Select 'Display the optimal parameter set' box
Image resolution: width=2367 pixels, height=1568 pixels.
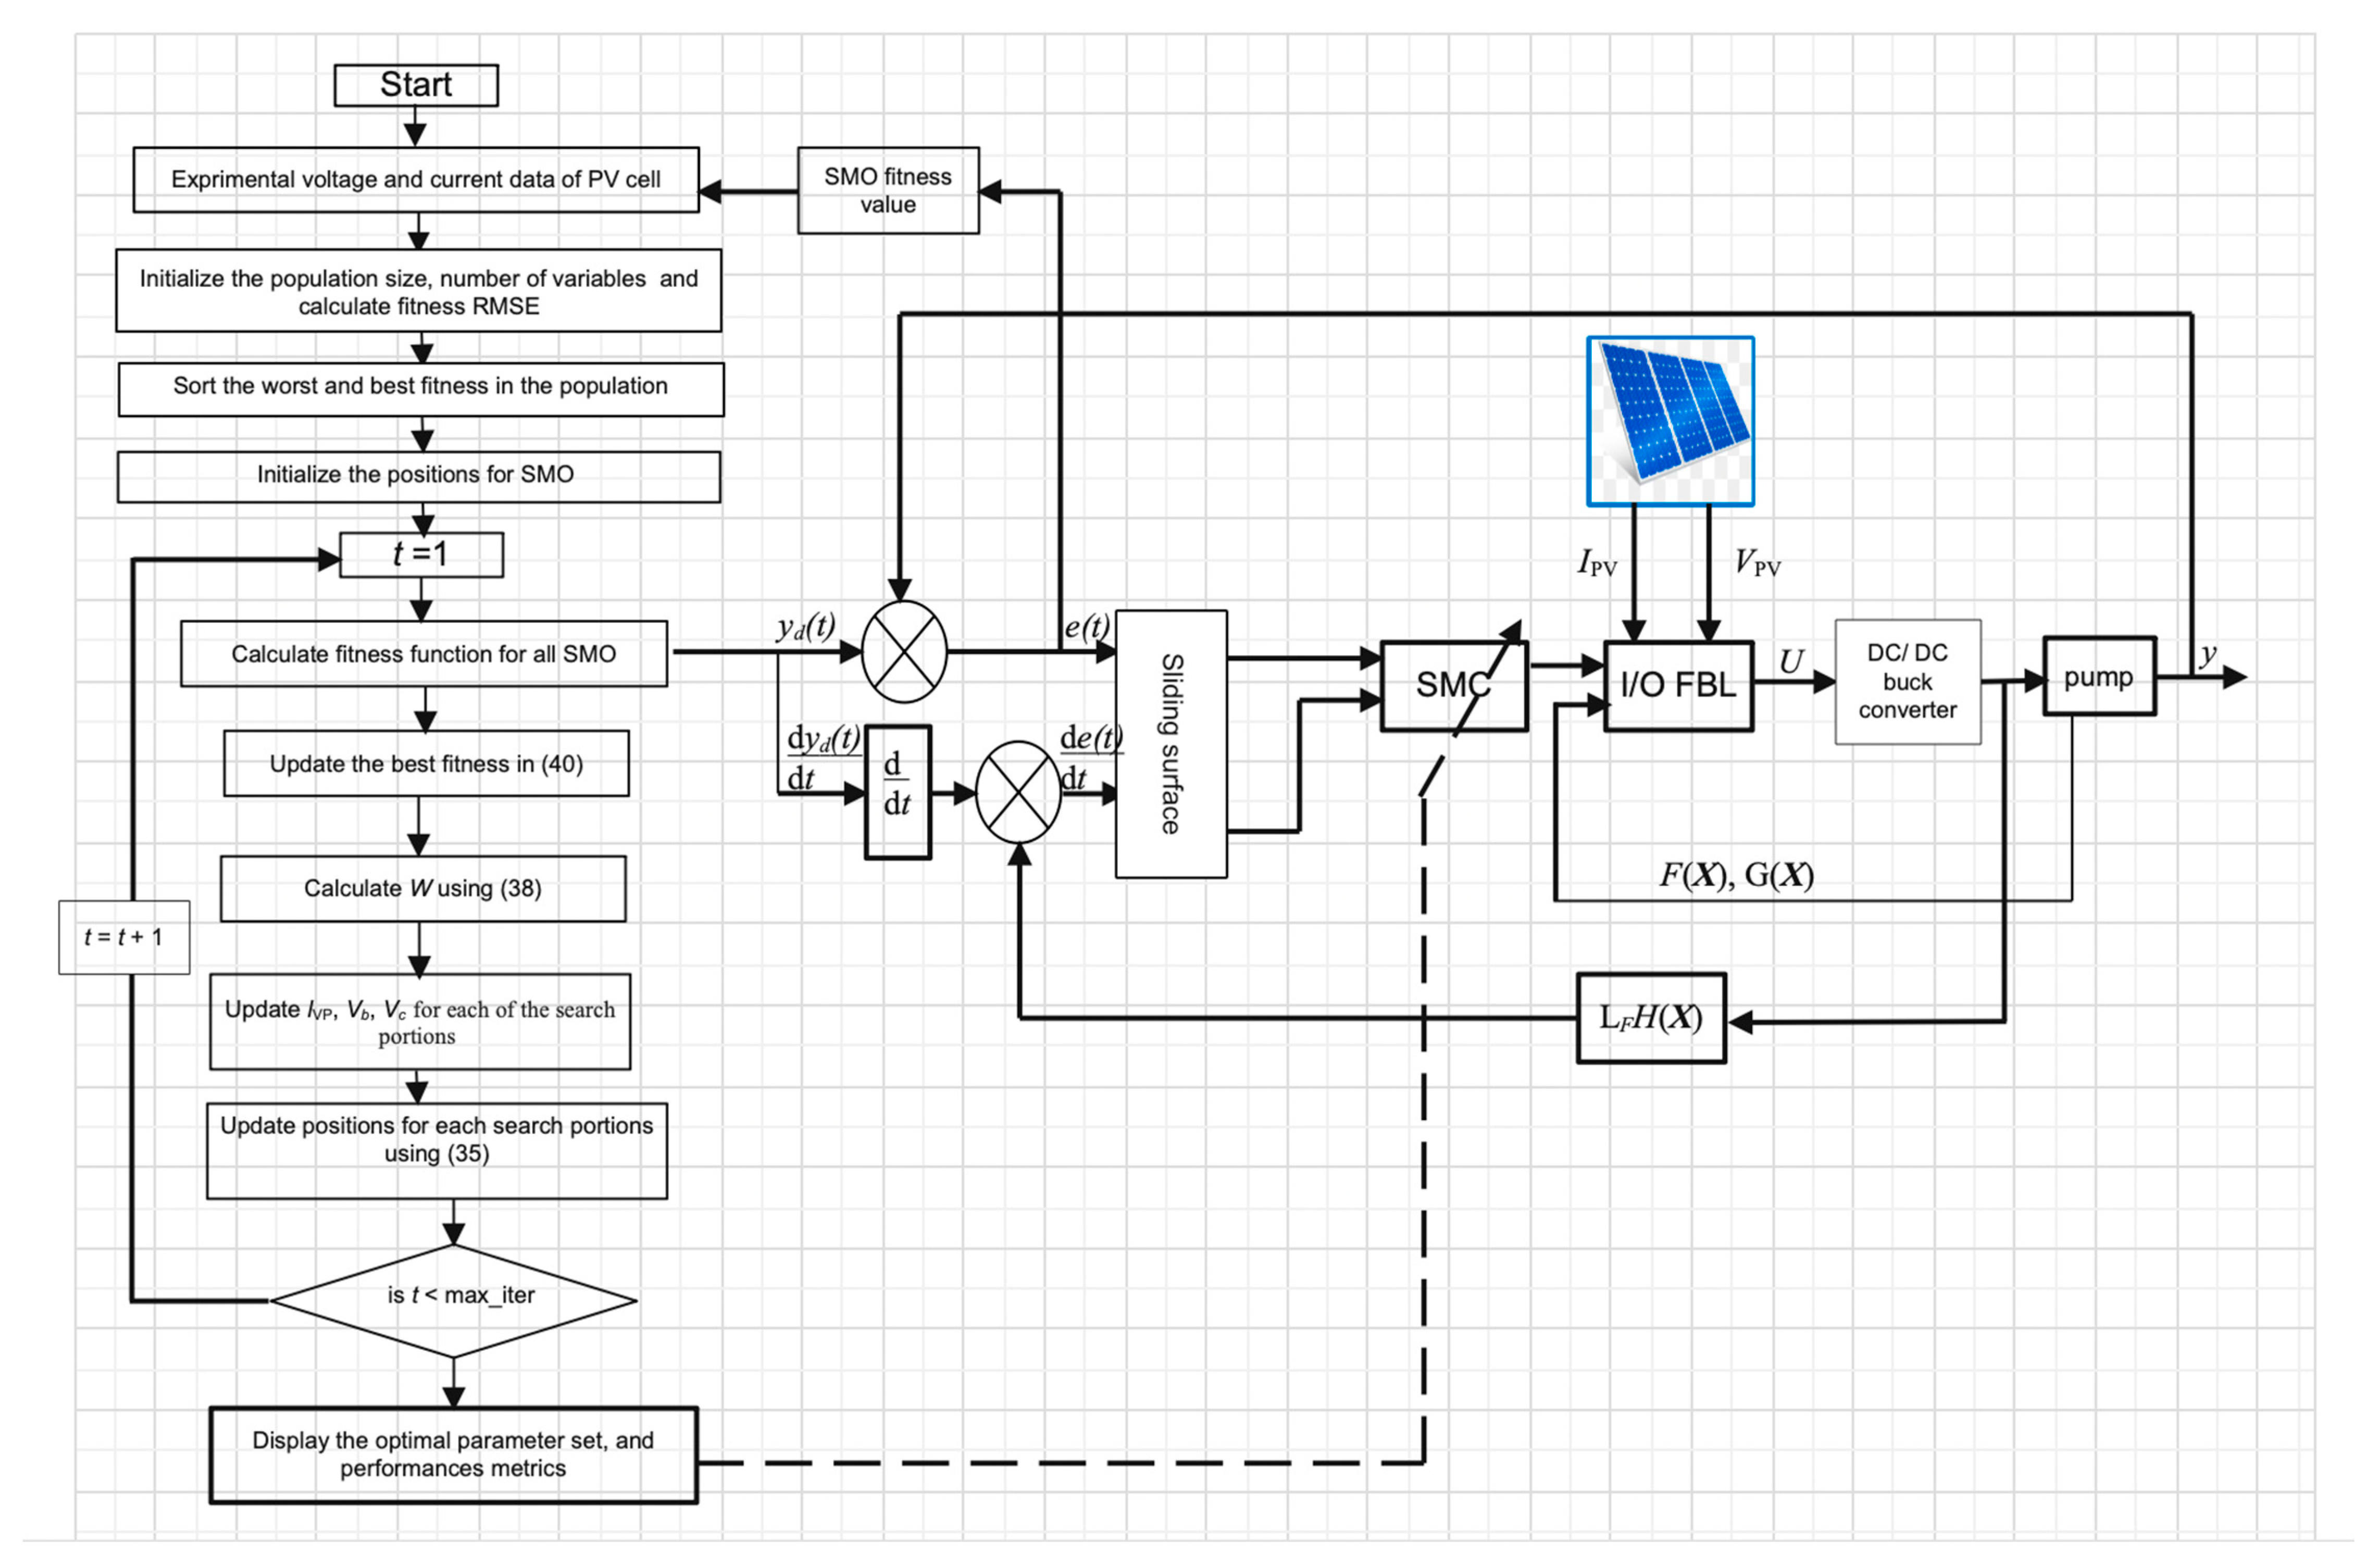point(452,1454)
